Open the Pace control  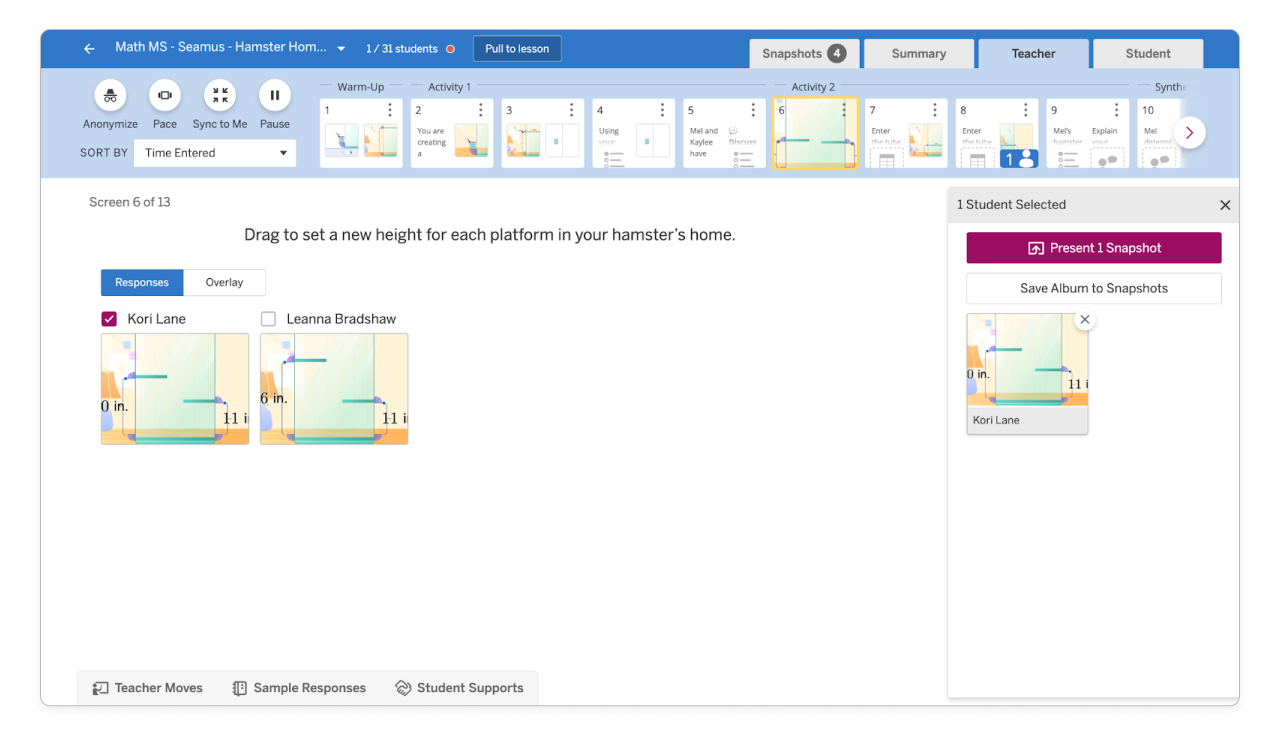coord(164,95)
